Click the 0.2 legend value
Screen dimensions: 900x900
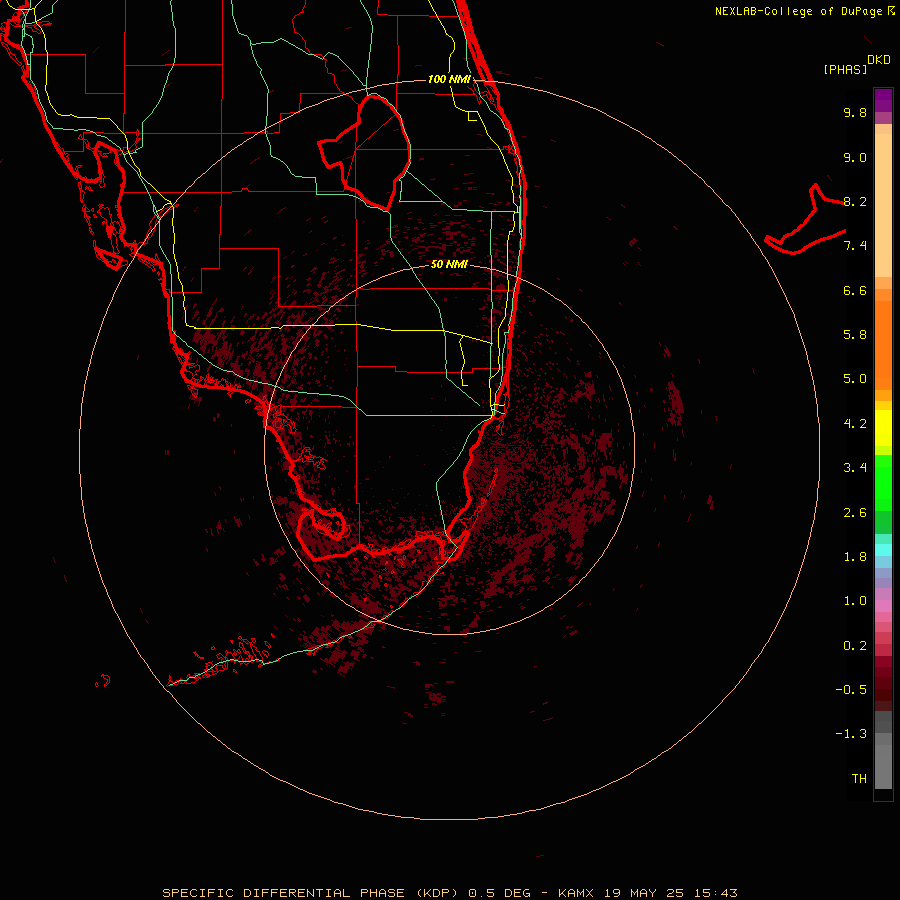pyautogui.click(x=855, y=646)
